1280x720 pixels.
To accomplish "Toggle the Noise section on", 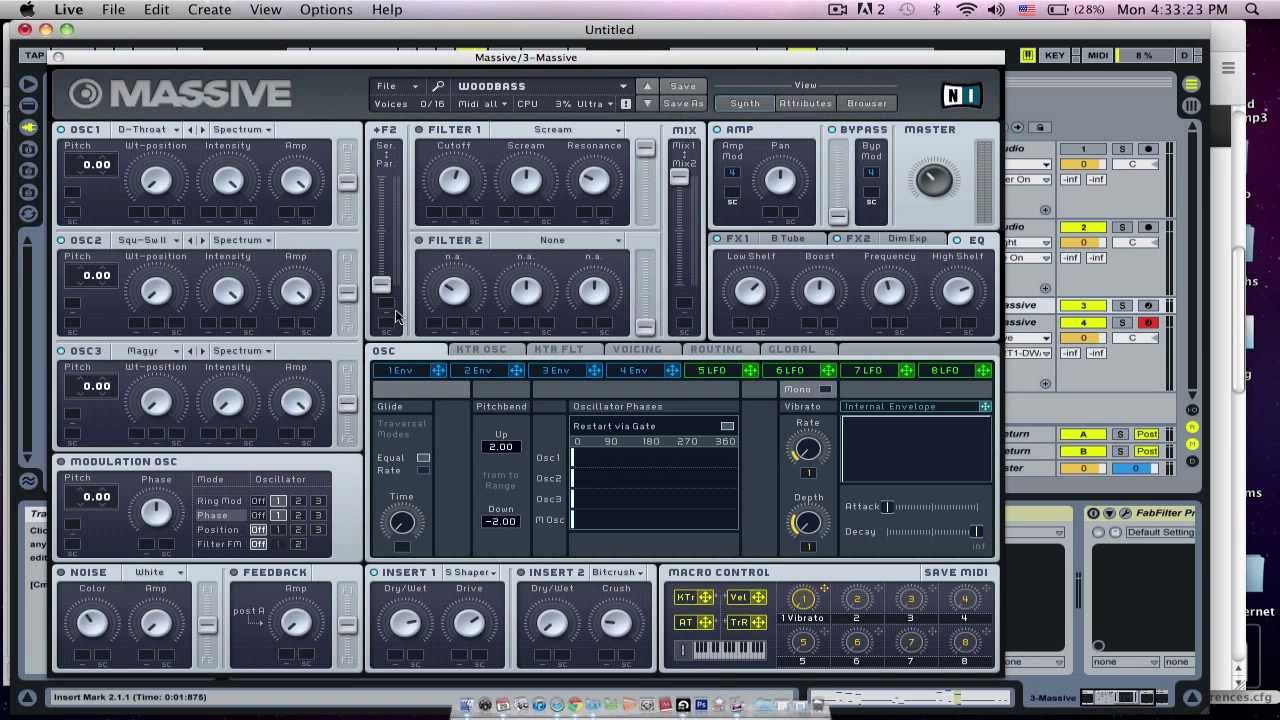I will pyautogui.click(x=62, y=573).
